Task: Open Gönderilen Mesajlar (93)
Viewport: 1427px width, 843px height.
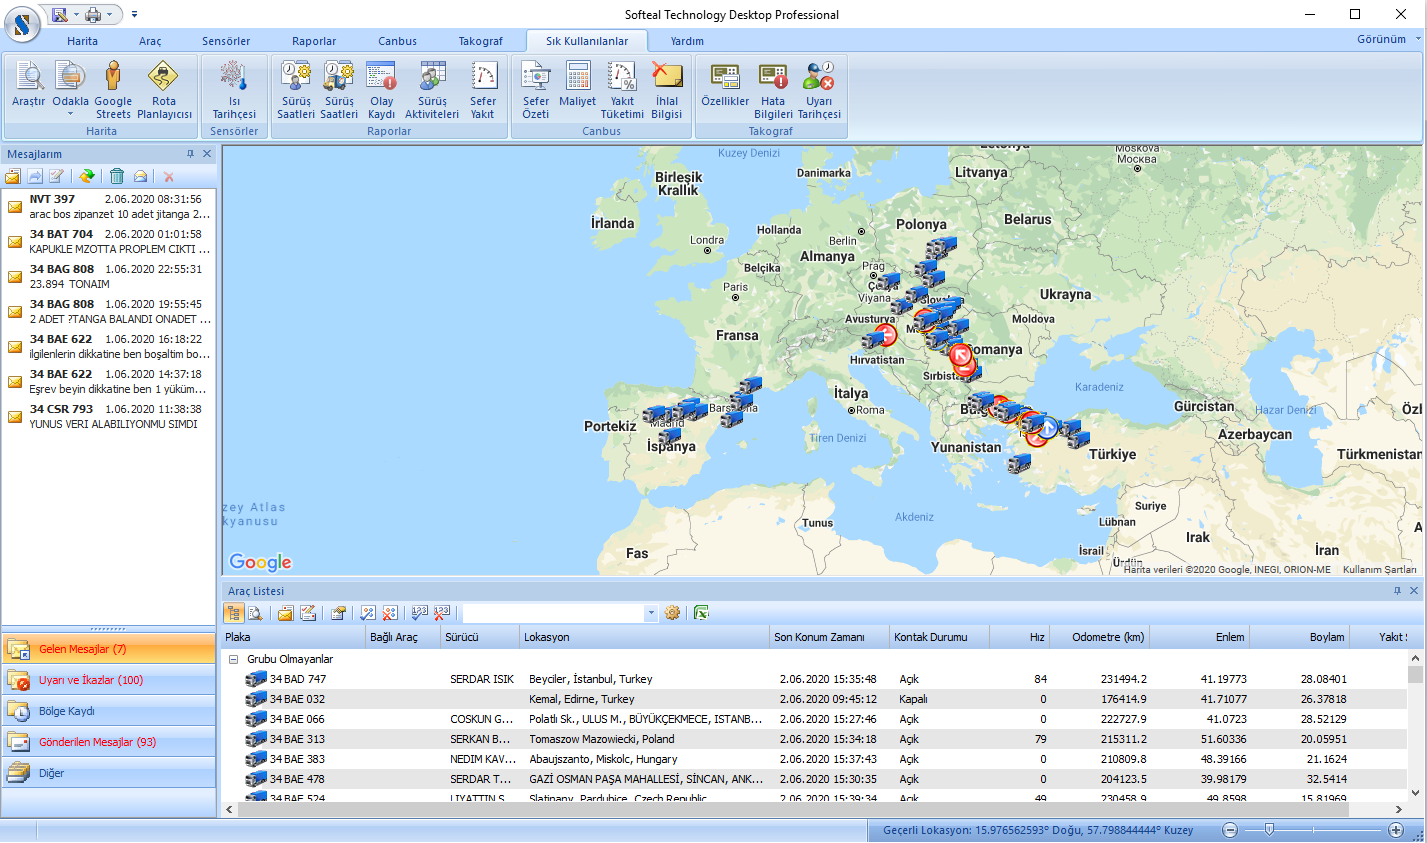Action: pyautogui.click(x=108, y=742)
